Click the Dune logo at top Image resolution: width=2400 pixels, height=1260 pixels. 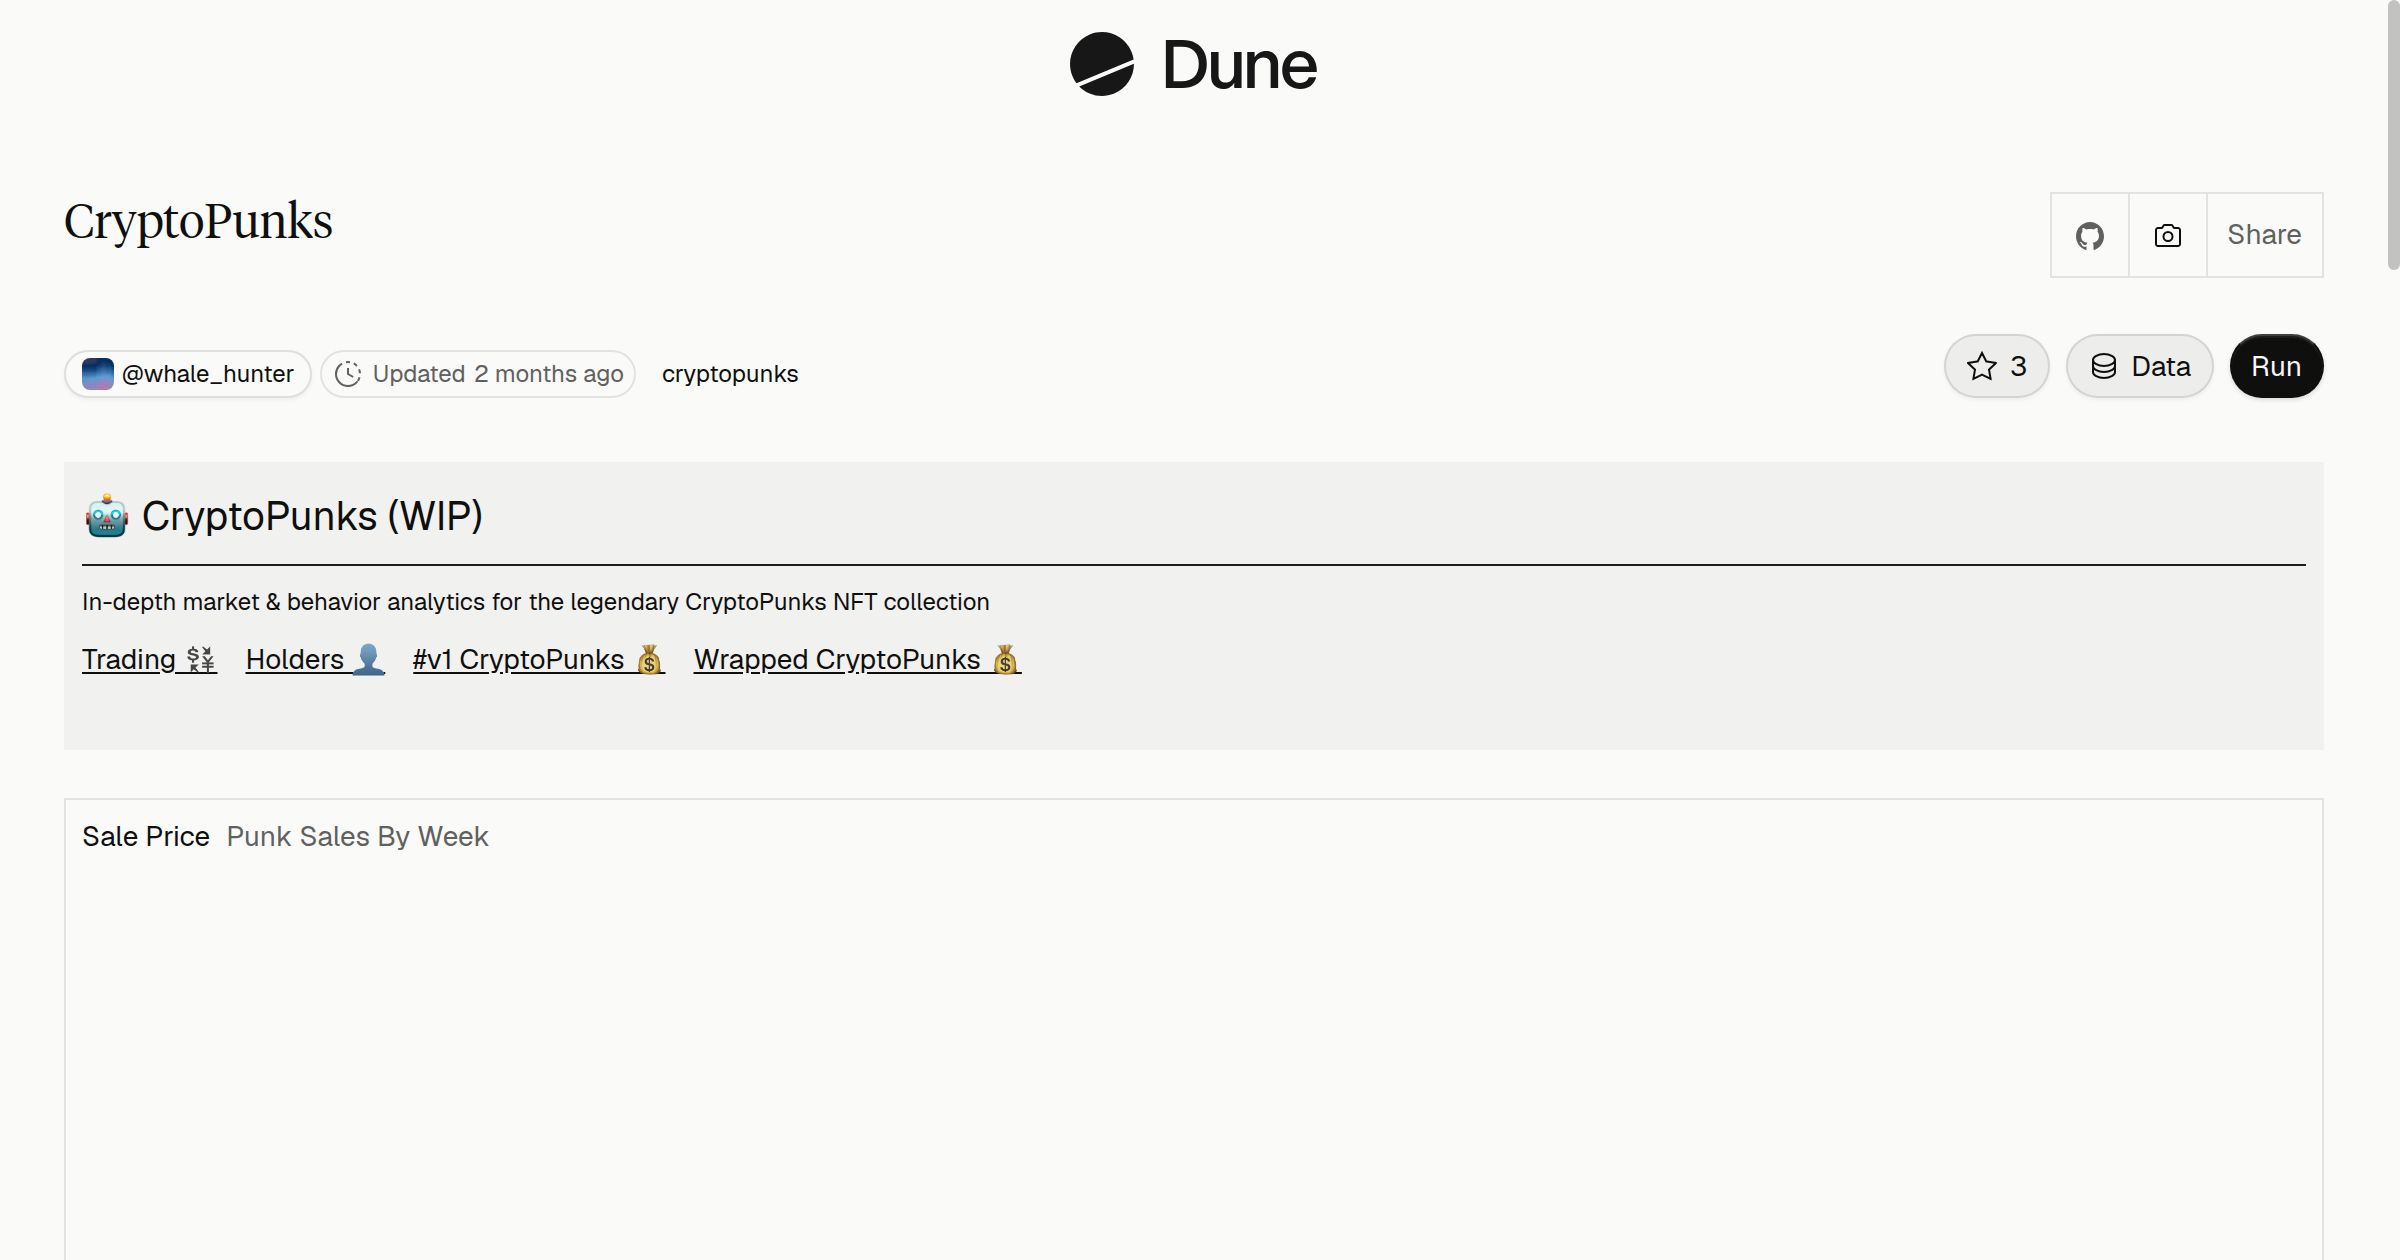(1193, 65)
